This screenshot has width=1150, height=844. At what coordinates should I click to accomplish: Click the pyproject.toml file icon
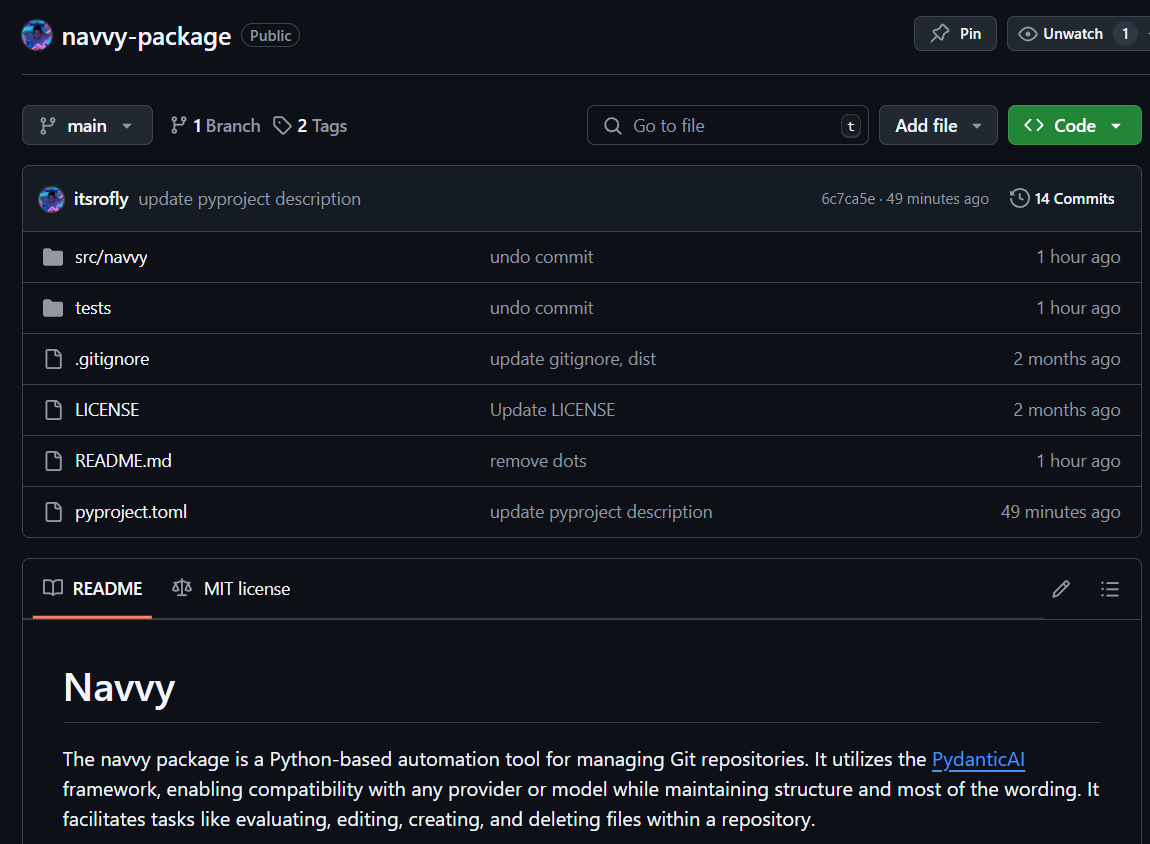click(53, 513)
